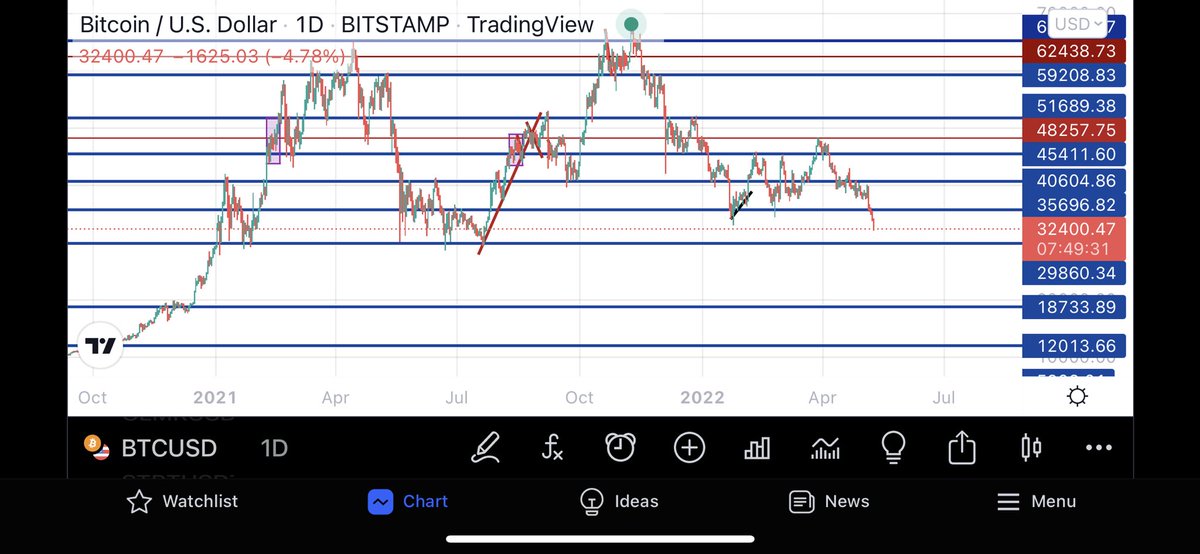1200x554 pixels.
Task: Open the three dots more options
Action: coord(1098,448)
